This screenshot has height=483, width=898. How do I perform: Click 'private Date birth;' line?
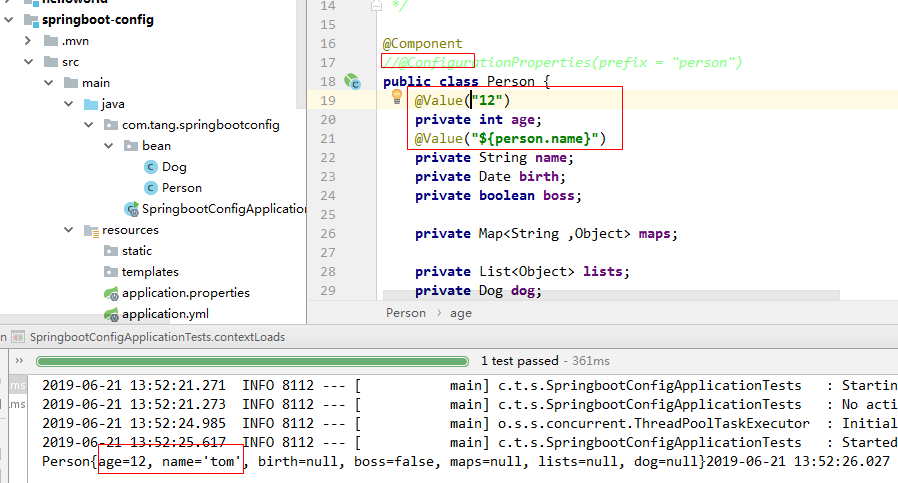(490, 176)
